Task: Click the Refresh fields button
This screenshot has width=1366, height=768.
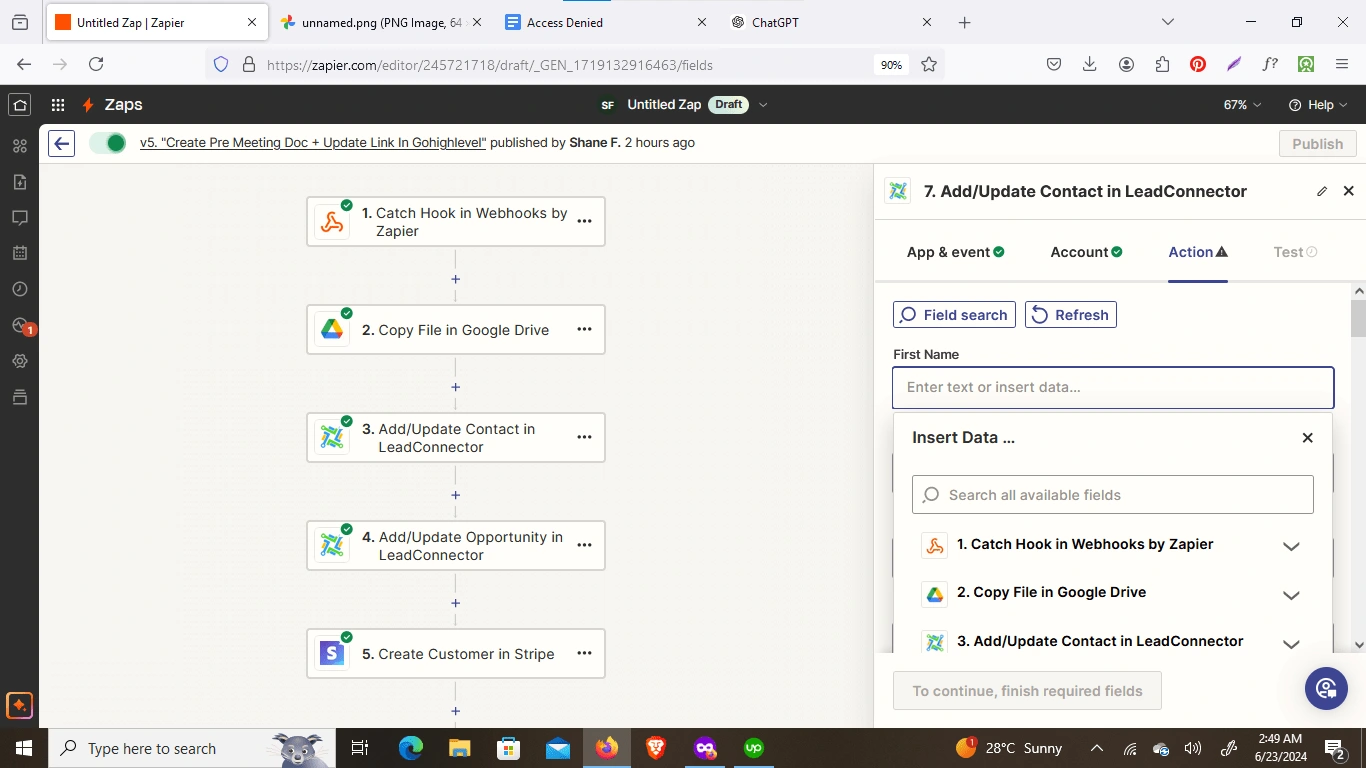Action: point(1071,315)
